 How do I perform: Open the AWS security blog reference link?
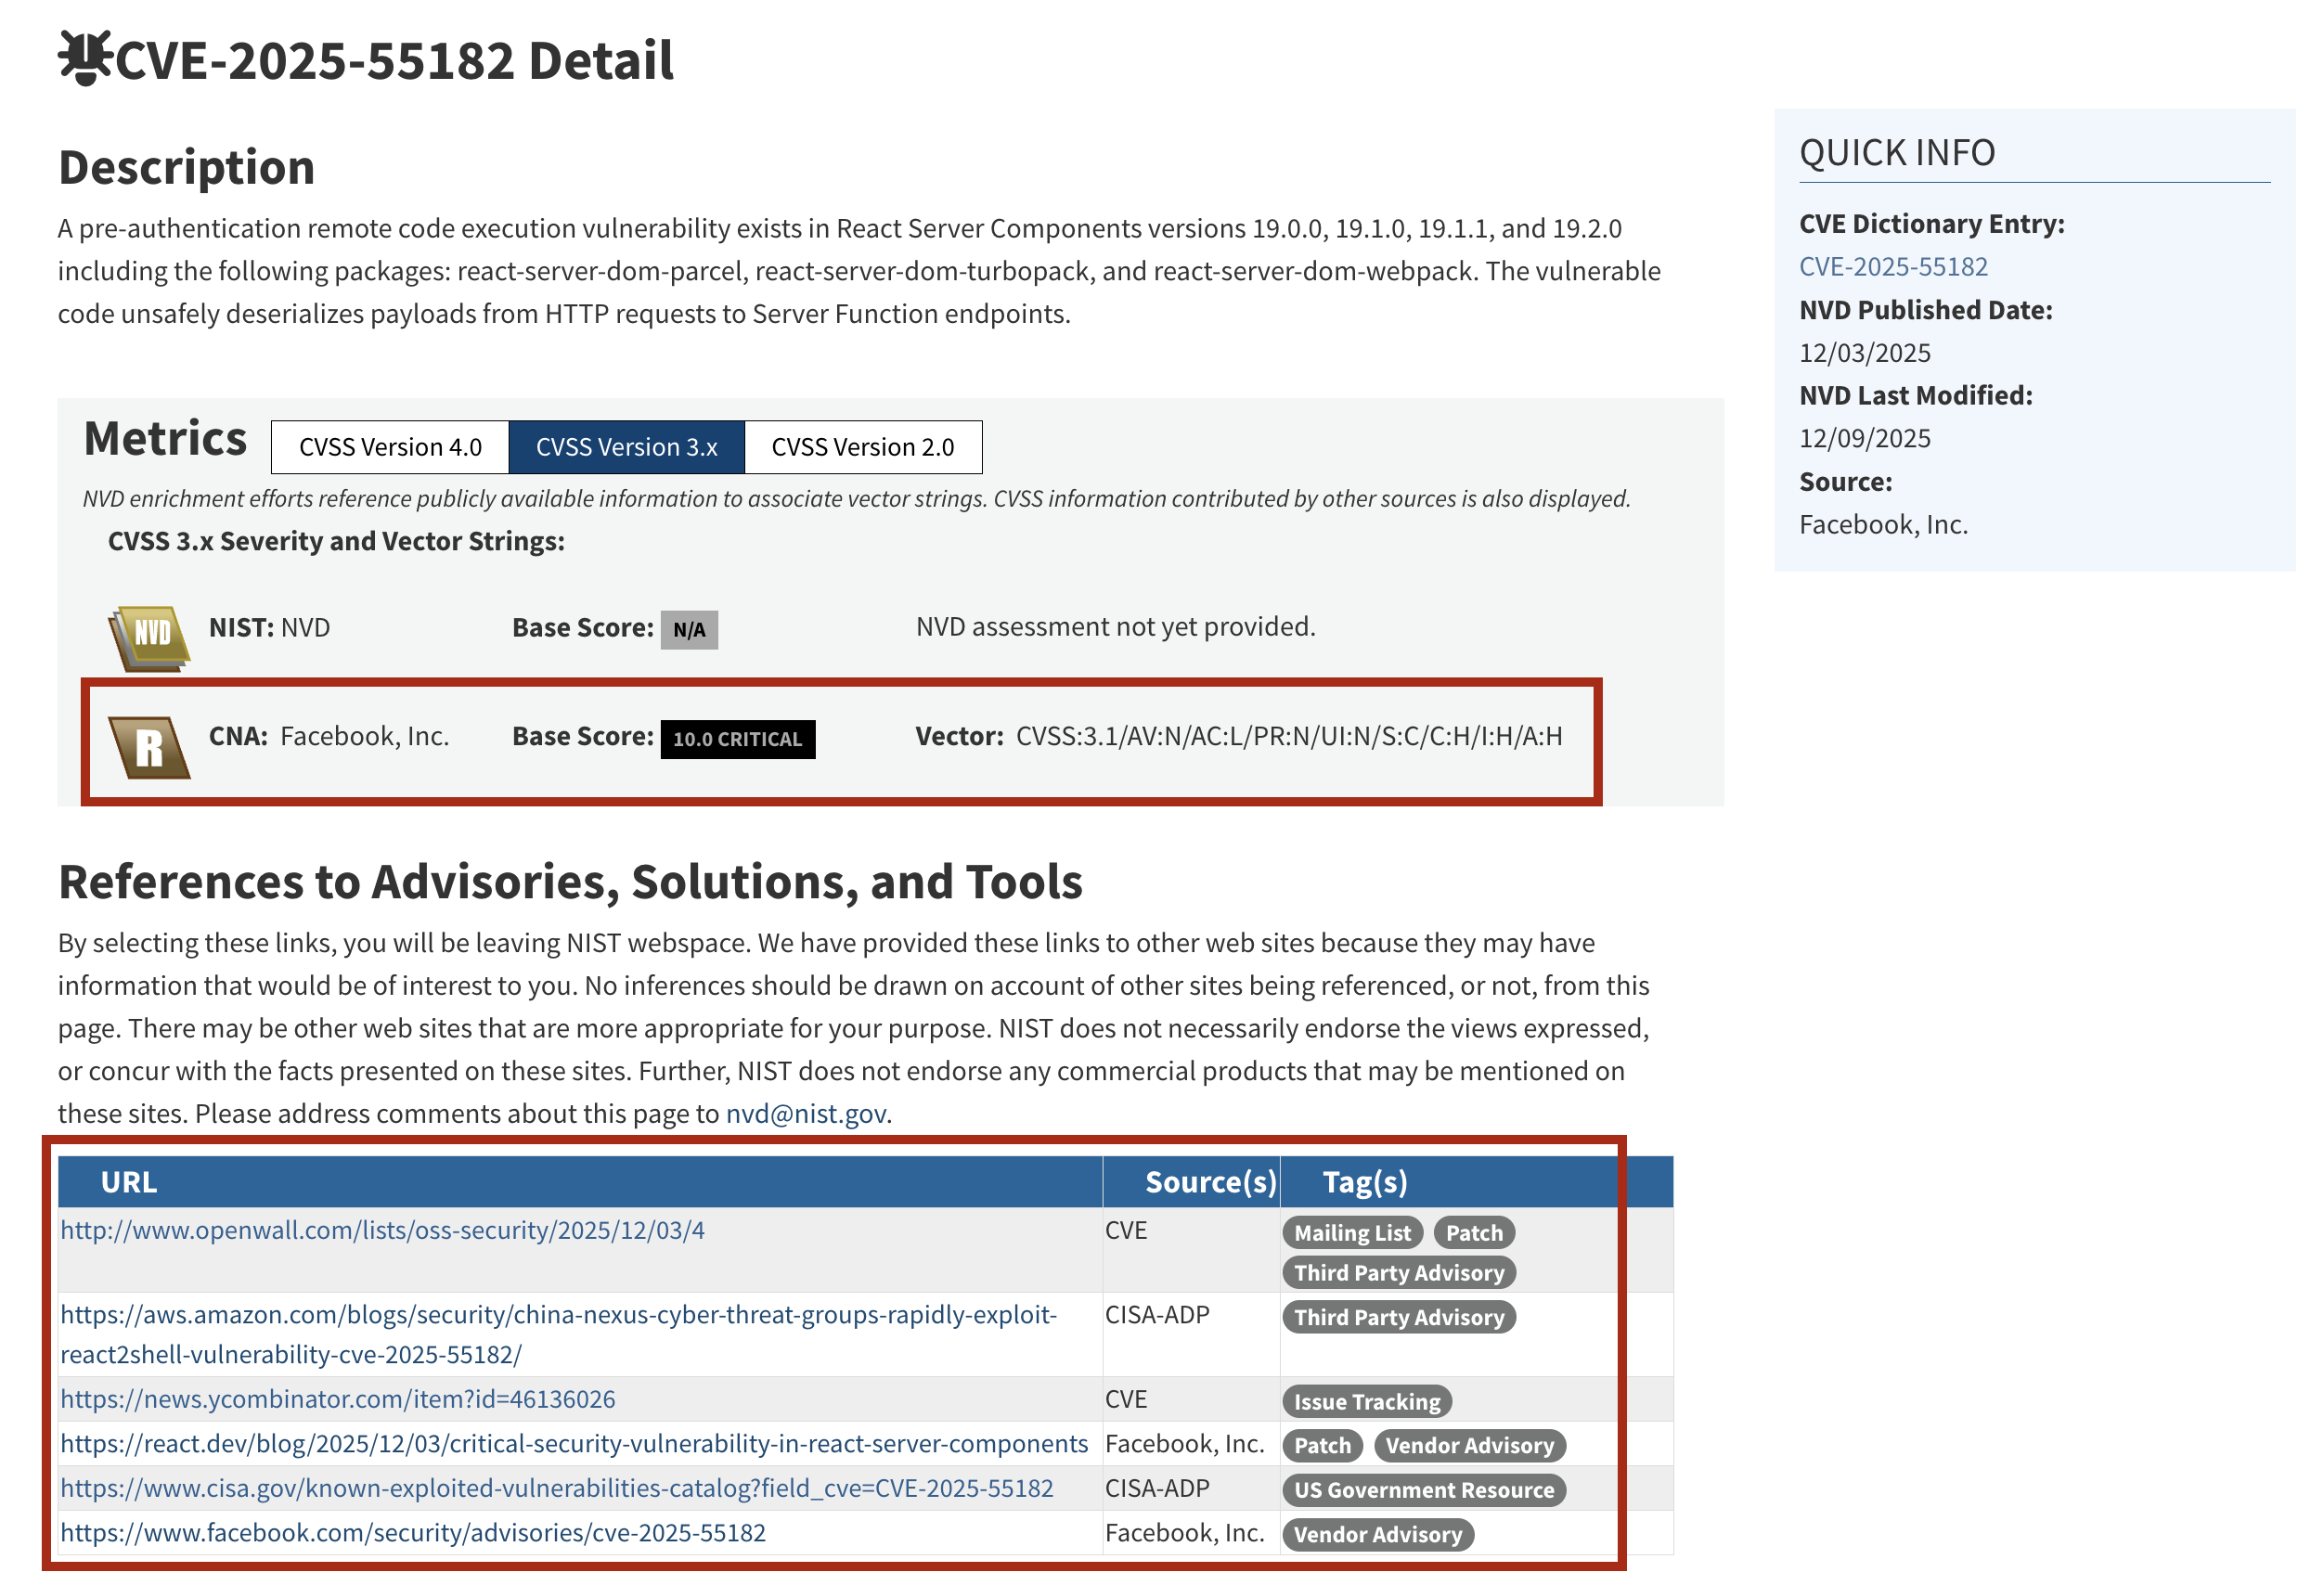pyautogui.click(x=558, y=1314)
